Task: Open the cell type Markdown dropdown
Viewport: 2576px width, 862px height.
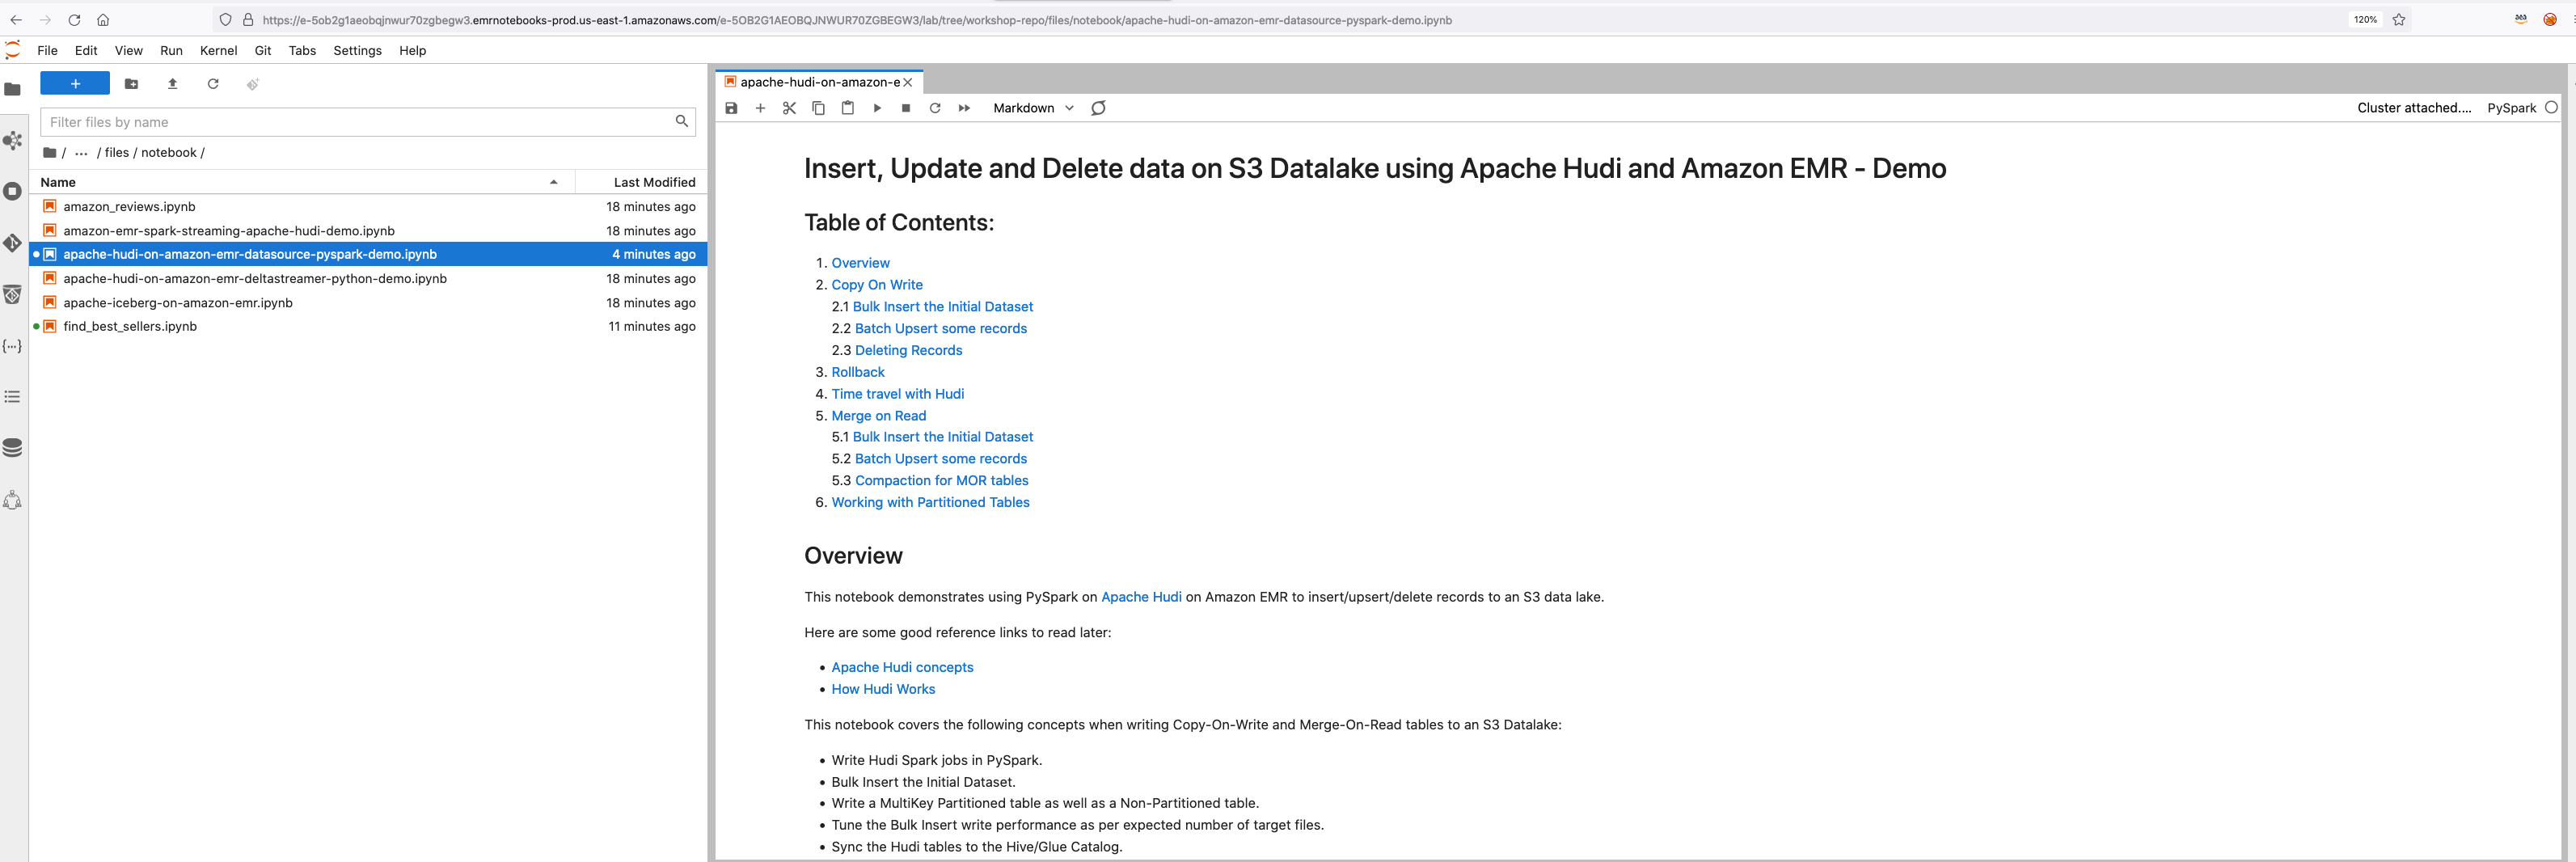Action: point(1033,108)
